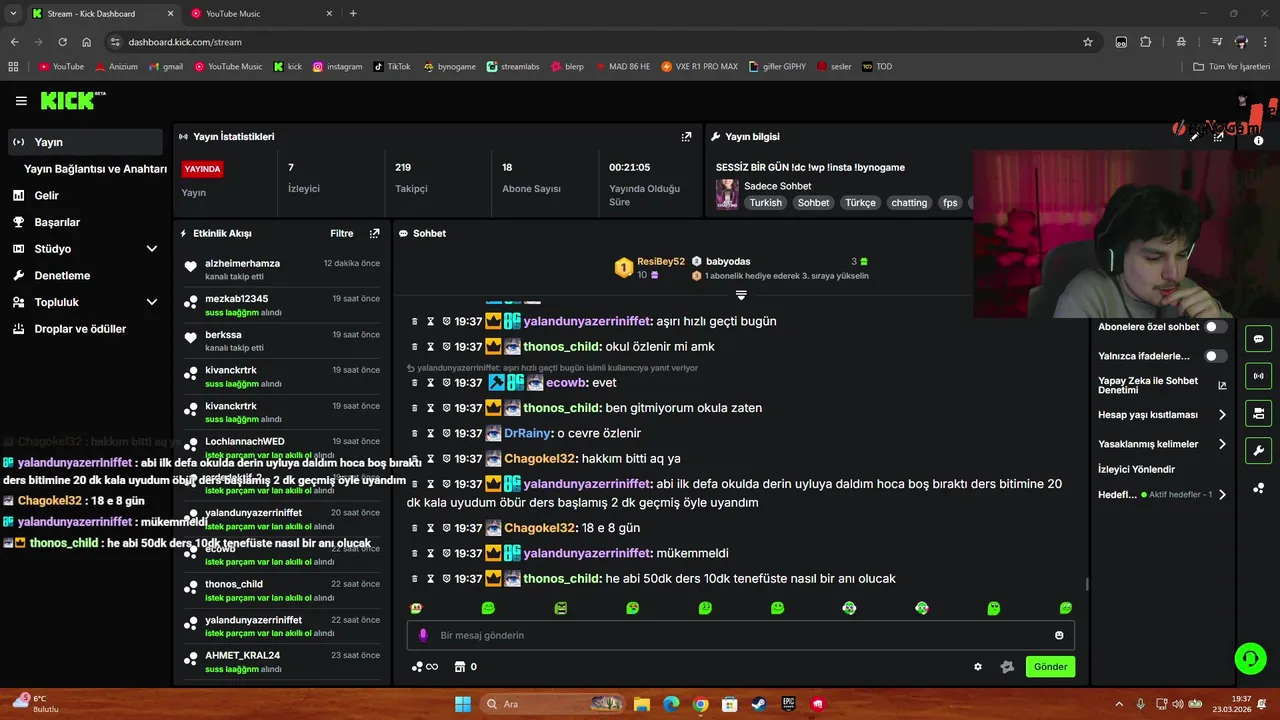Viewport: 1280px width, 720px height.
Task: Pop out the Yayın İstatistikleri panel
Action: (686, 137)
